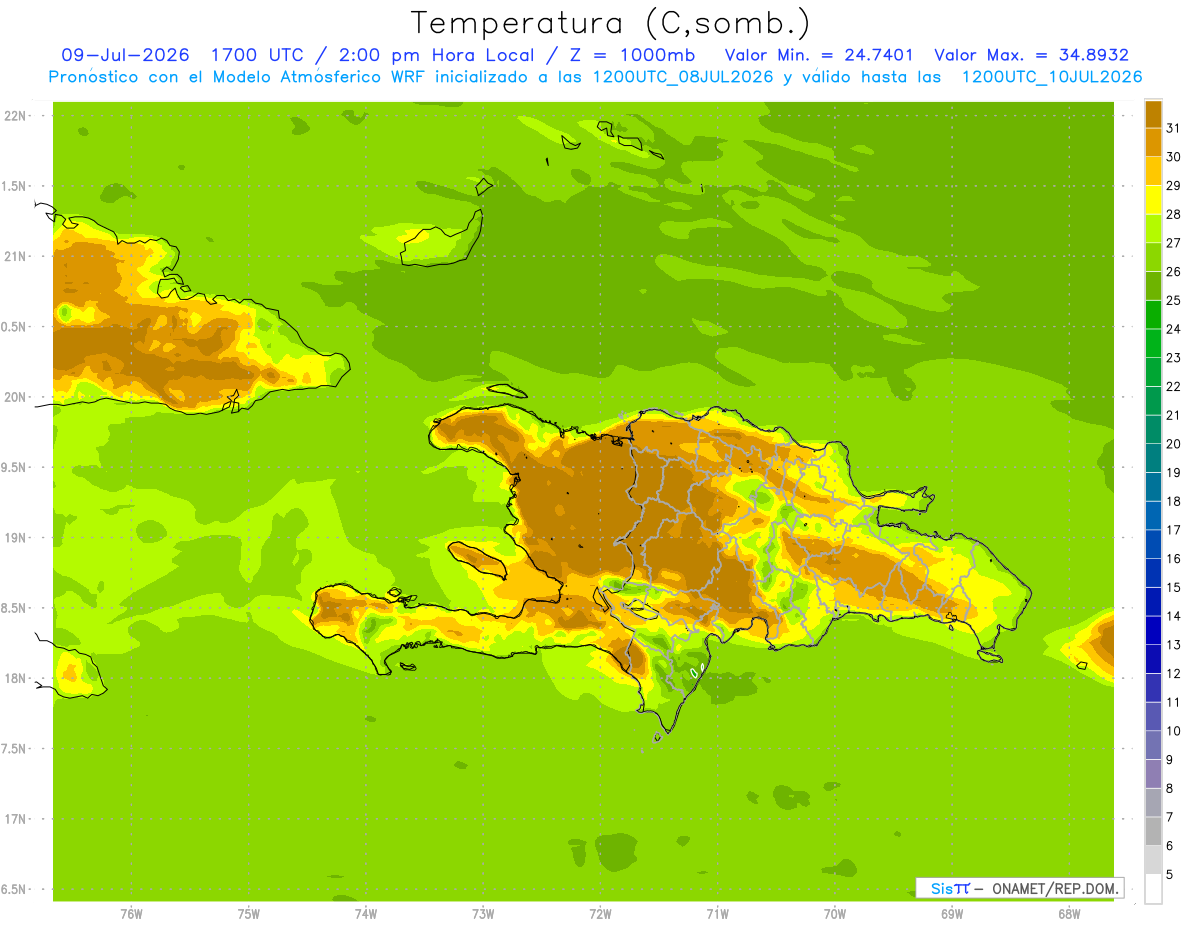Click the '76W' longitude axis label
This screenshot has height=927, width=1200.
tap(131, 914)
